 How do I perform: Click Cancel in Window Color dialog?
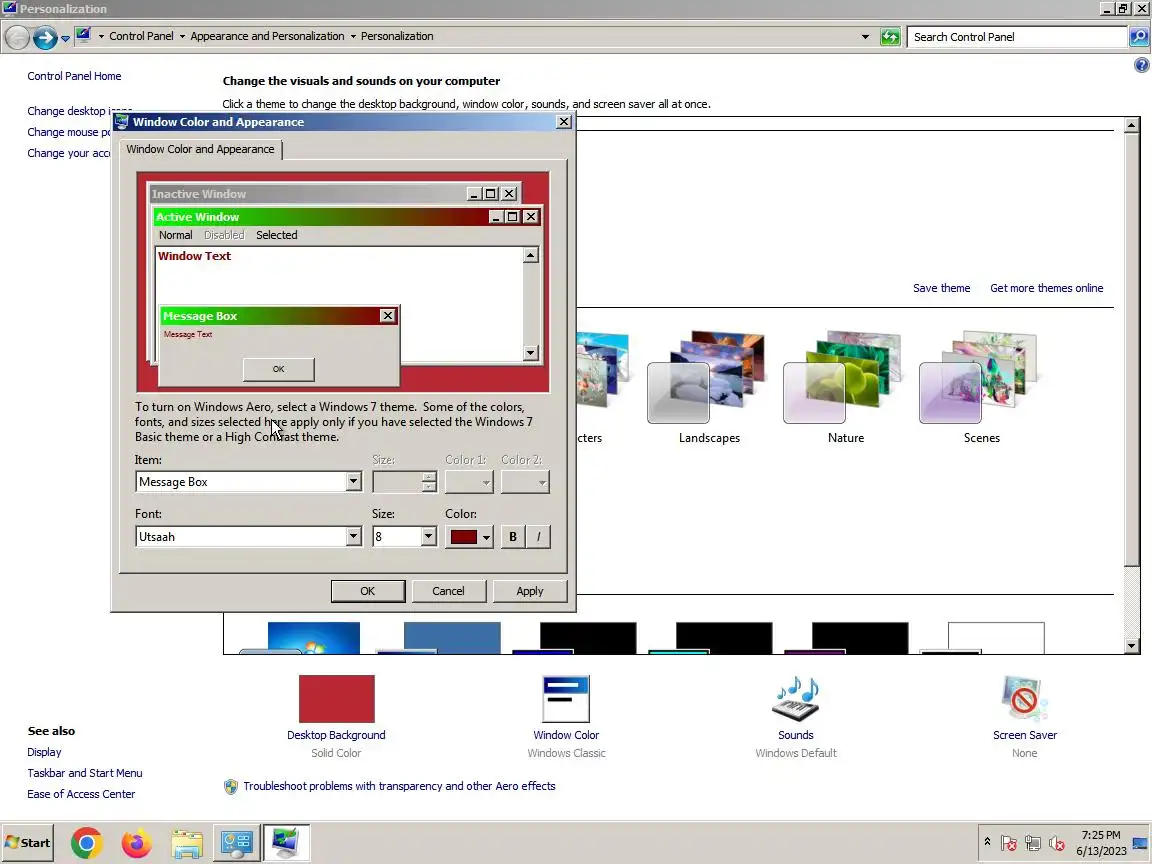coord(448,591)
